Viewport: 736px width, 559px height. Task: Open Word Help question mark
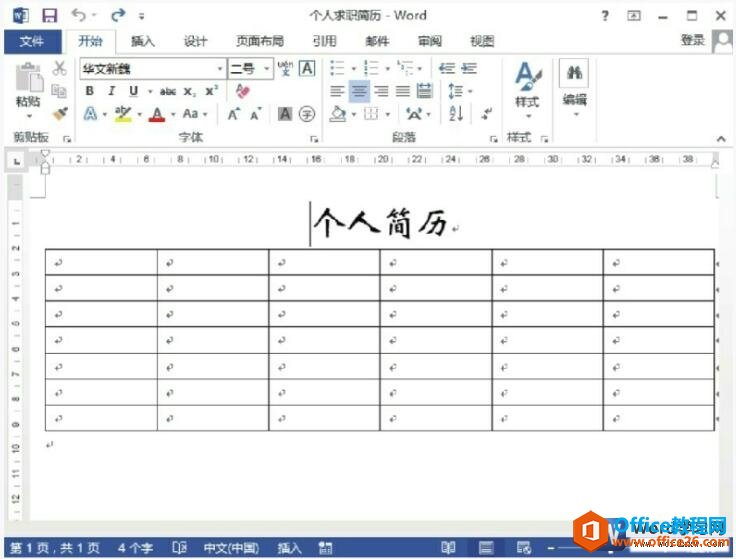(605, 16)
